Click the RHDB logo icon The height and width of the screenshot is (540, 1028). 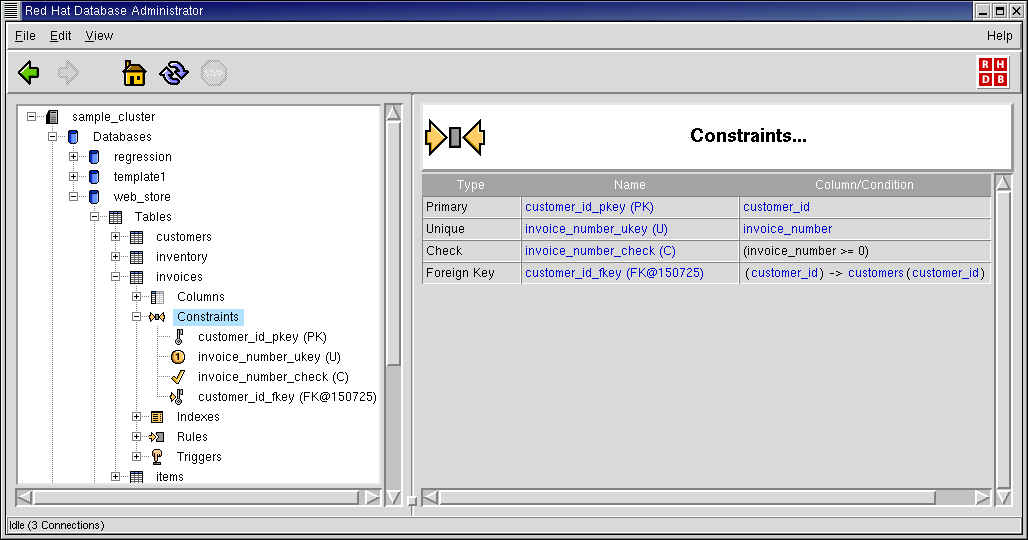993,72
